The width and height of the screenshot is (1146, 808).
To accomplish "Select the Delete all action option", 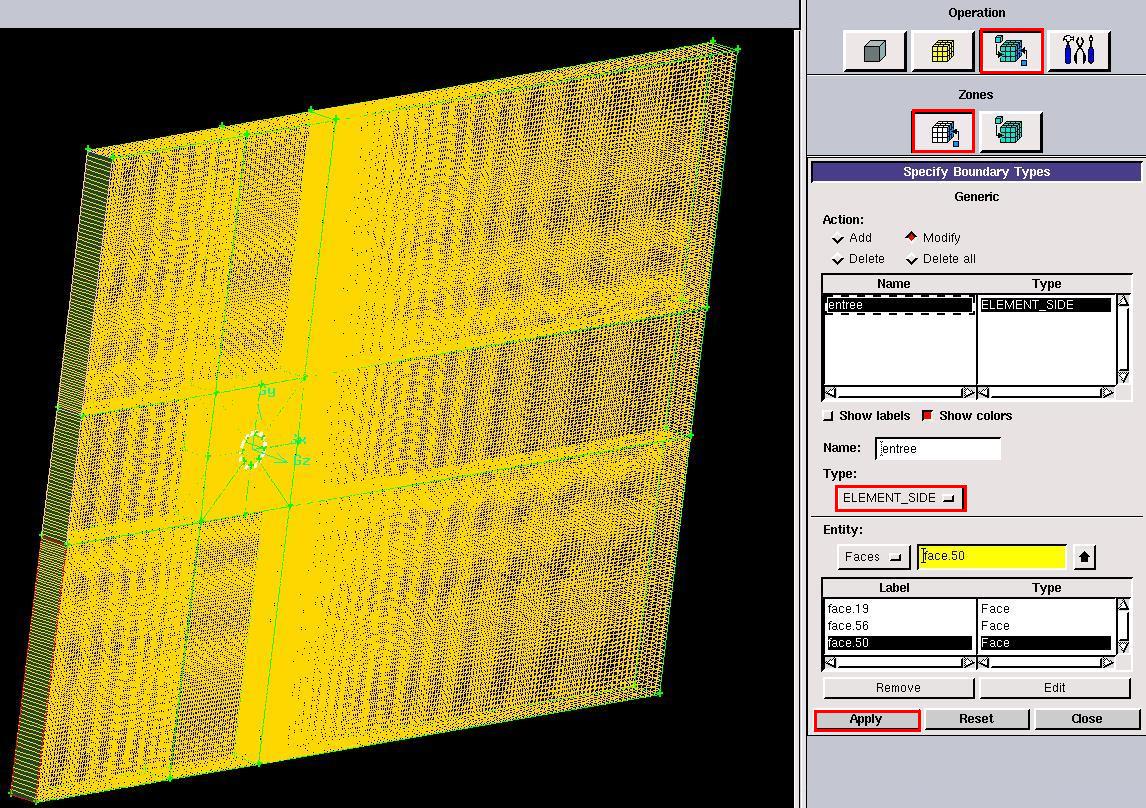I will [x=912, y=259].
